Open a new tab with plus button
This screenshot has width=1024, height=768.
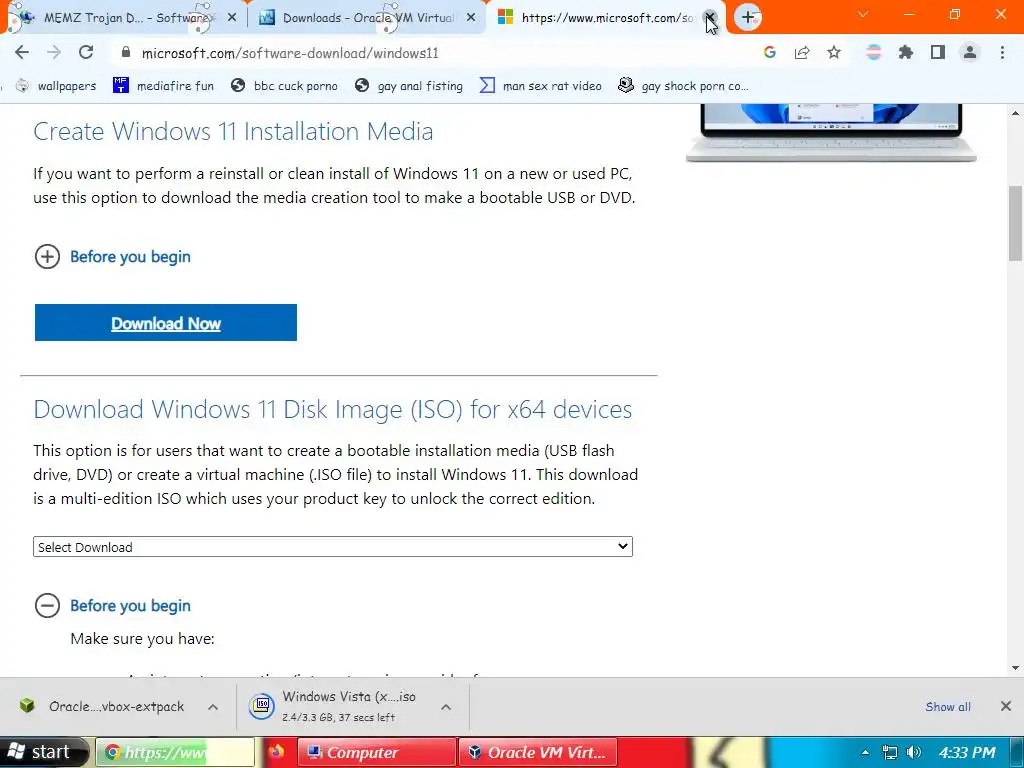click(x=748, y=17)
